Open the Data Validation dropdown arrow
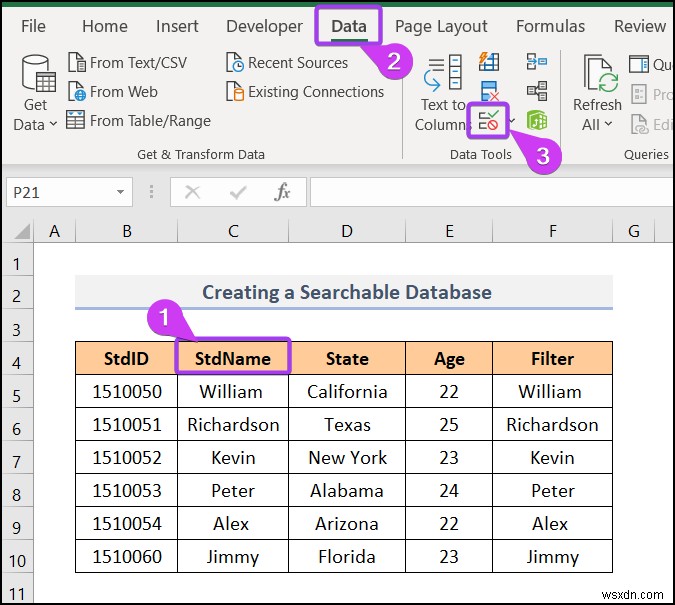Viewport: 675px width, 605px height. 512,121
